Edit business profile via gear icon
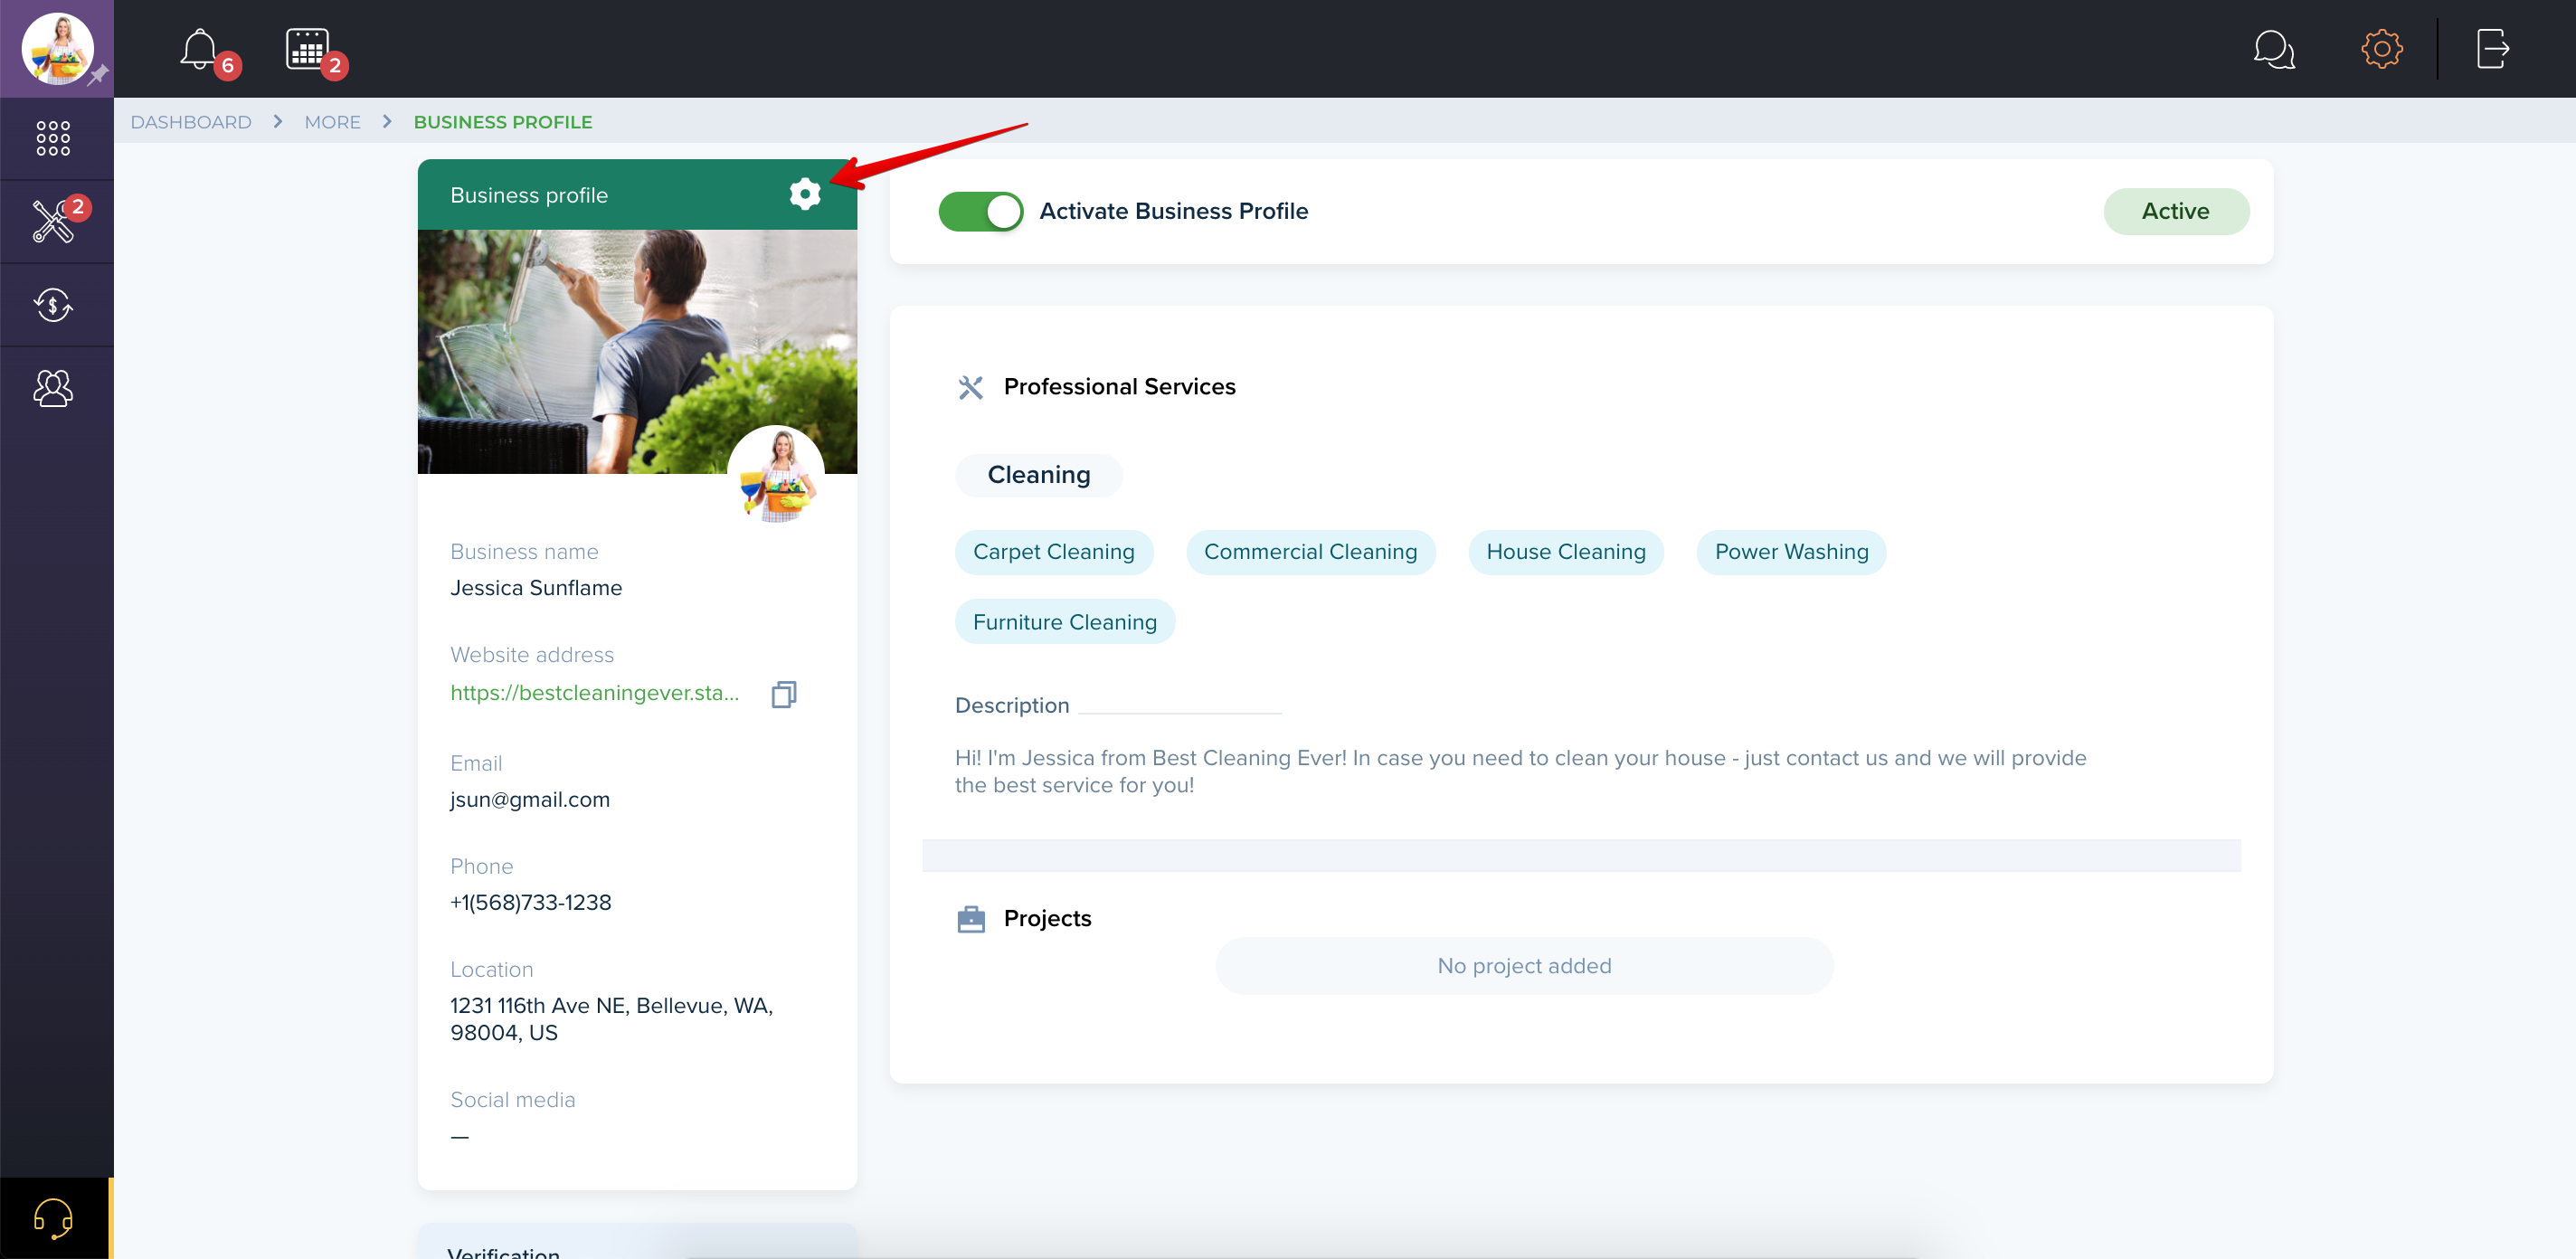The width and height of the screenshot is (2576, 1259). 804,194
